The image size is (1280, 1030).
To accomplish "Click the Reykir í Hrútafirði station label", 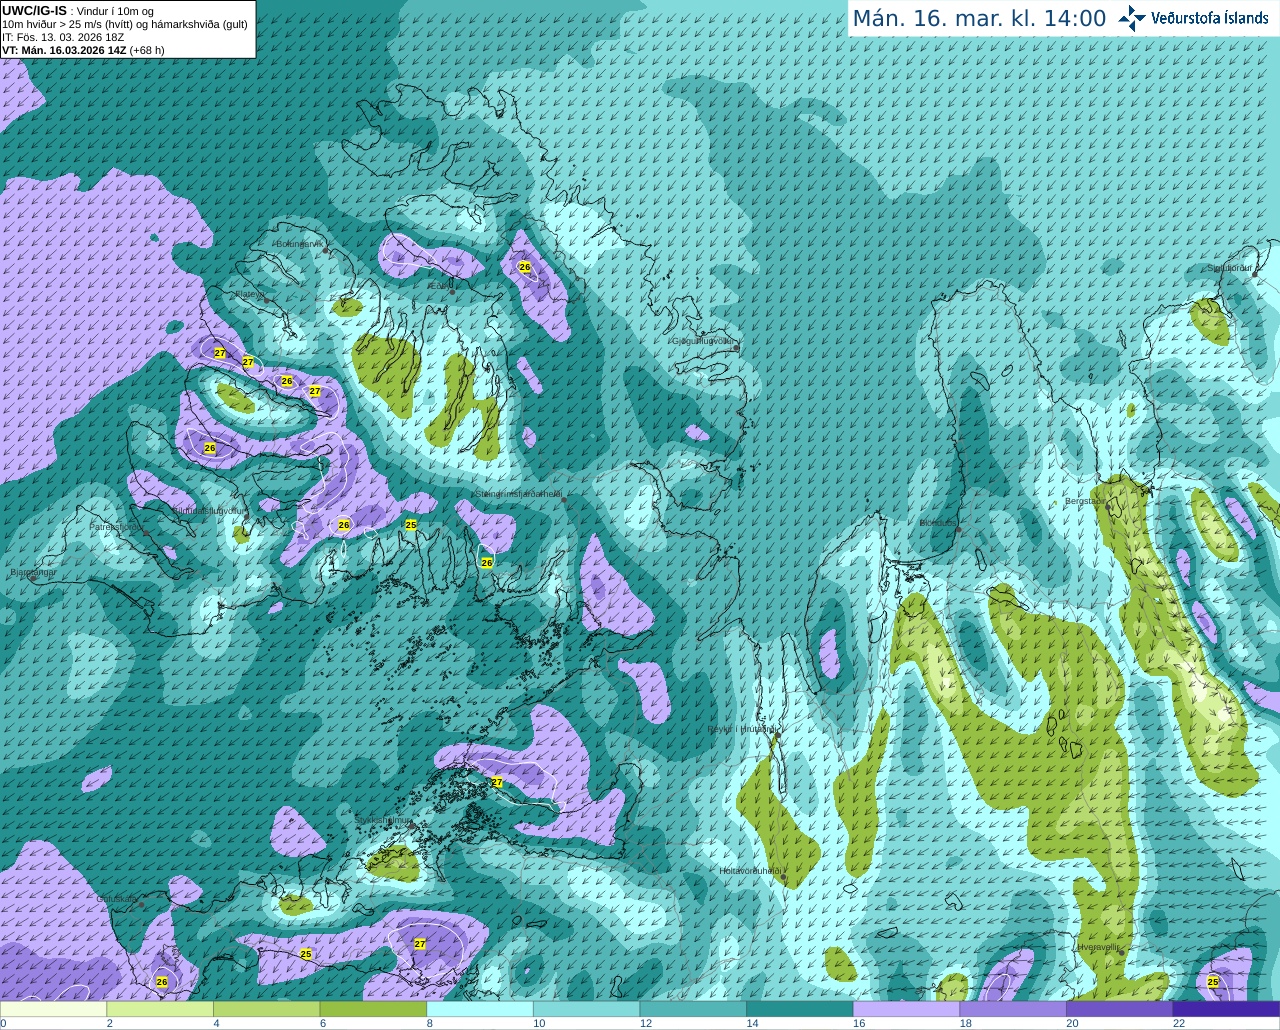I will (741, 729).
